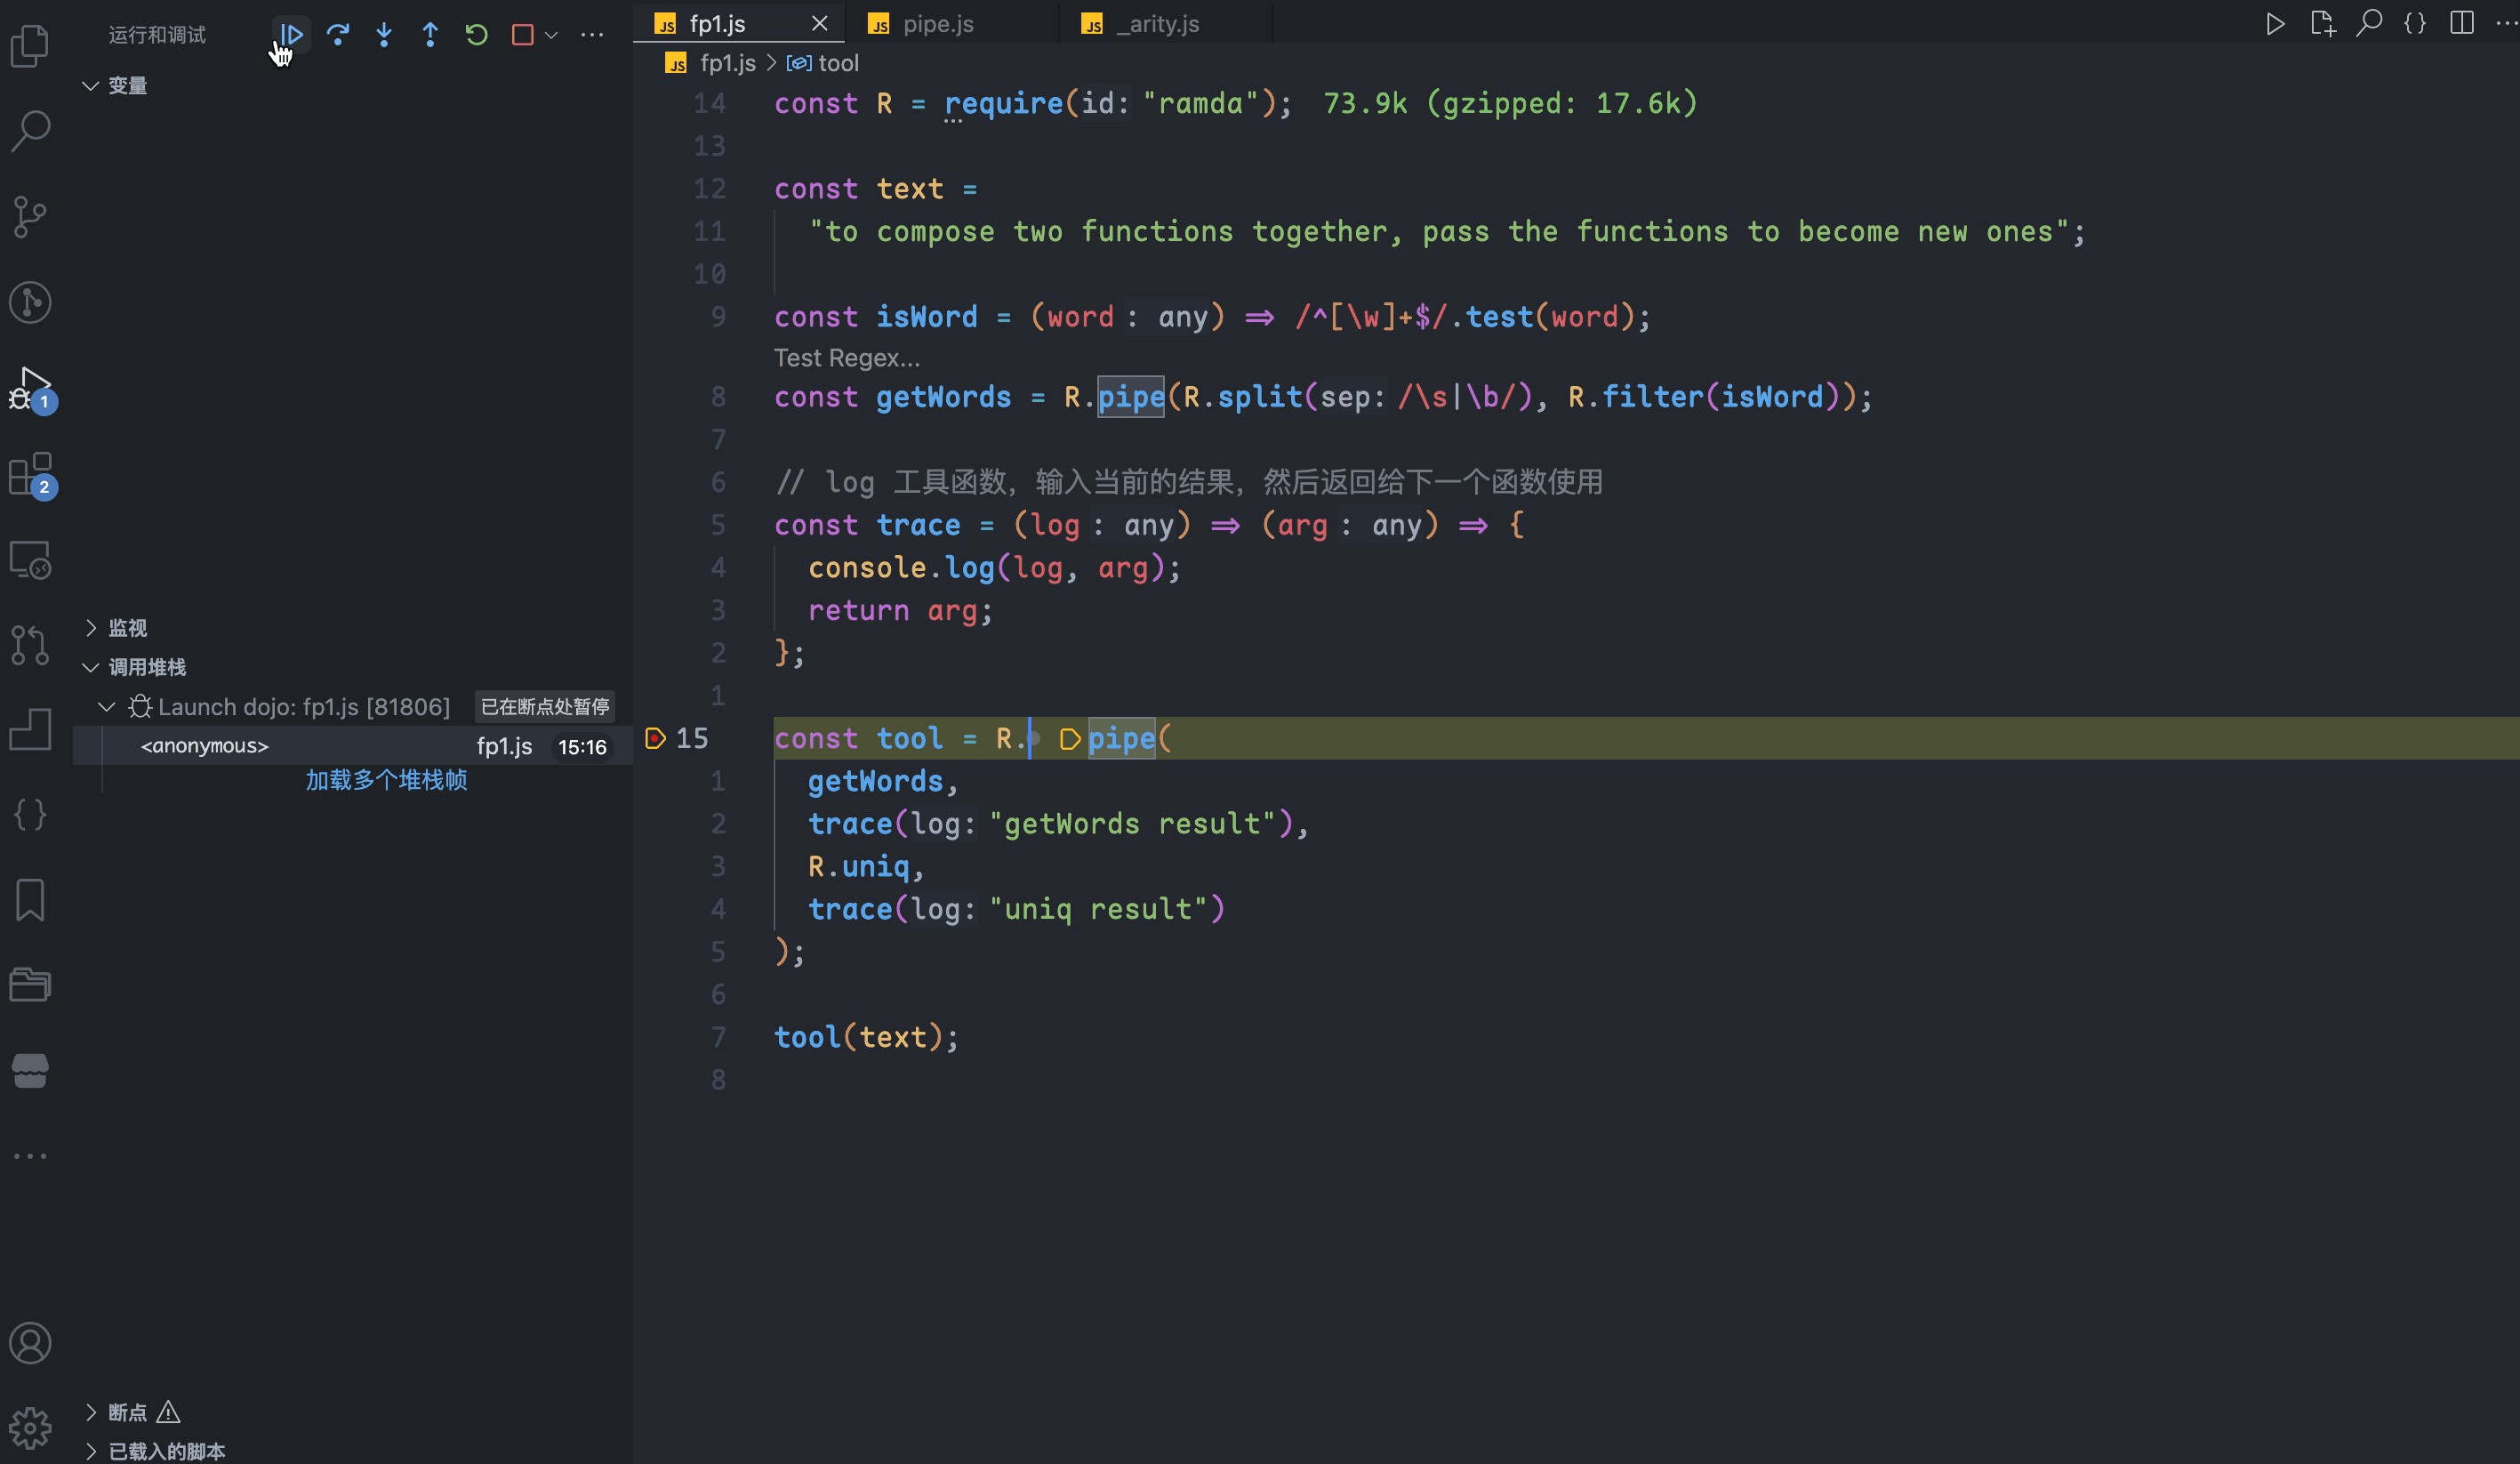This screenshot has height=1464, width=2520.
Task: Restart the debug session
Action: coord(476,35)
